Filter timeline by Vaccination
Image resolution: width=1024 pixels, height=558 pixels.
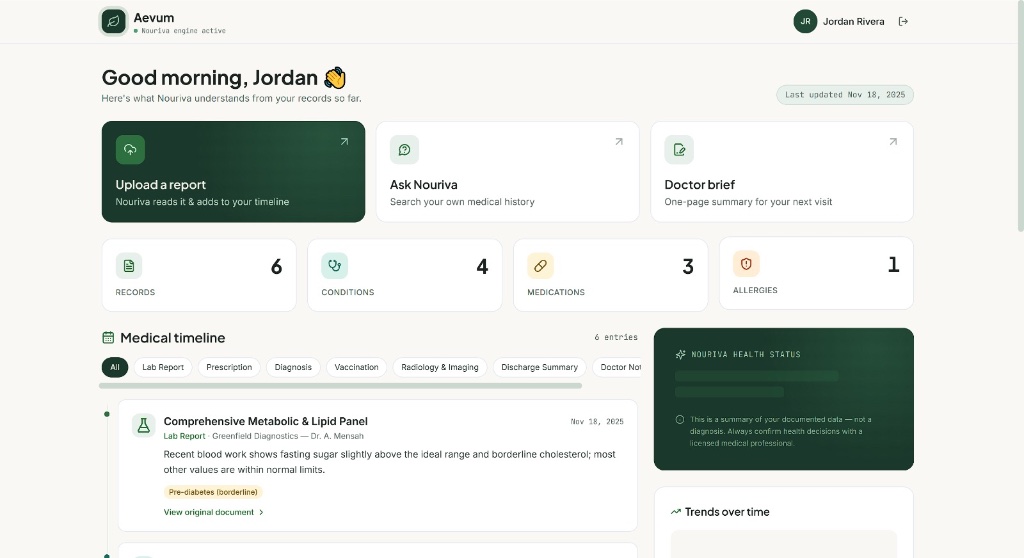point(357,367)
